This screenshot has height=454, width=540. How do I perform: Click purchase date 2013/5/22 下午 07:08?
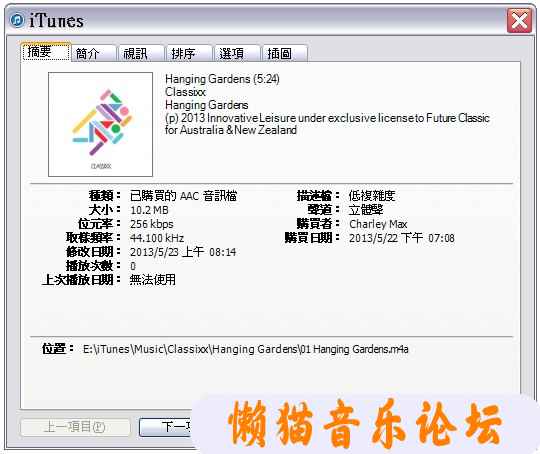[402, 238]
